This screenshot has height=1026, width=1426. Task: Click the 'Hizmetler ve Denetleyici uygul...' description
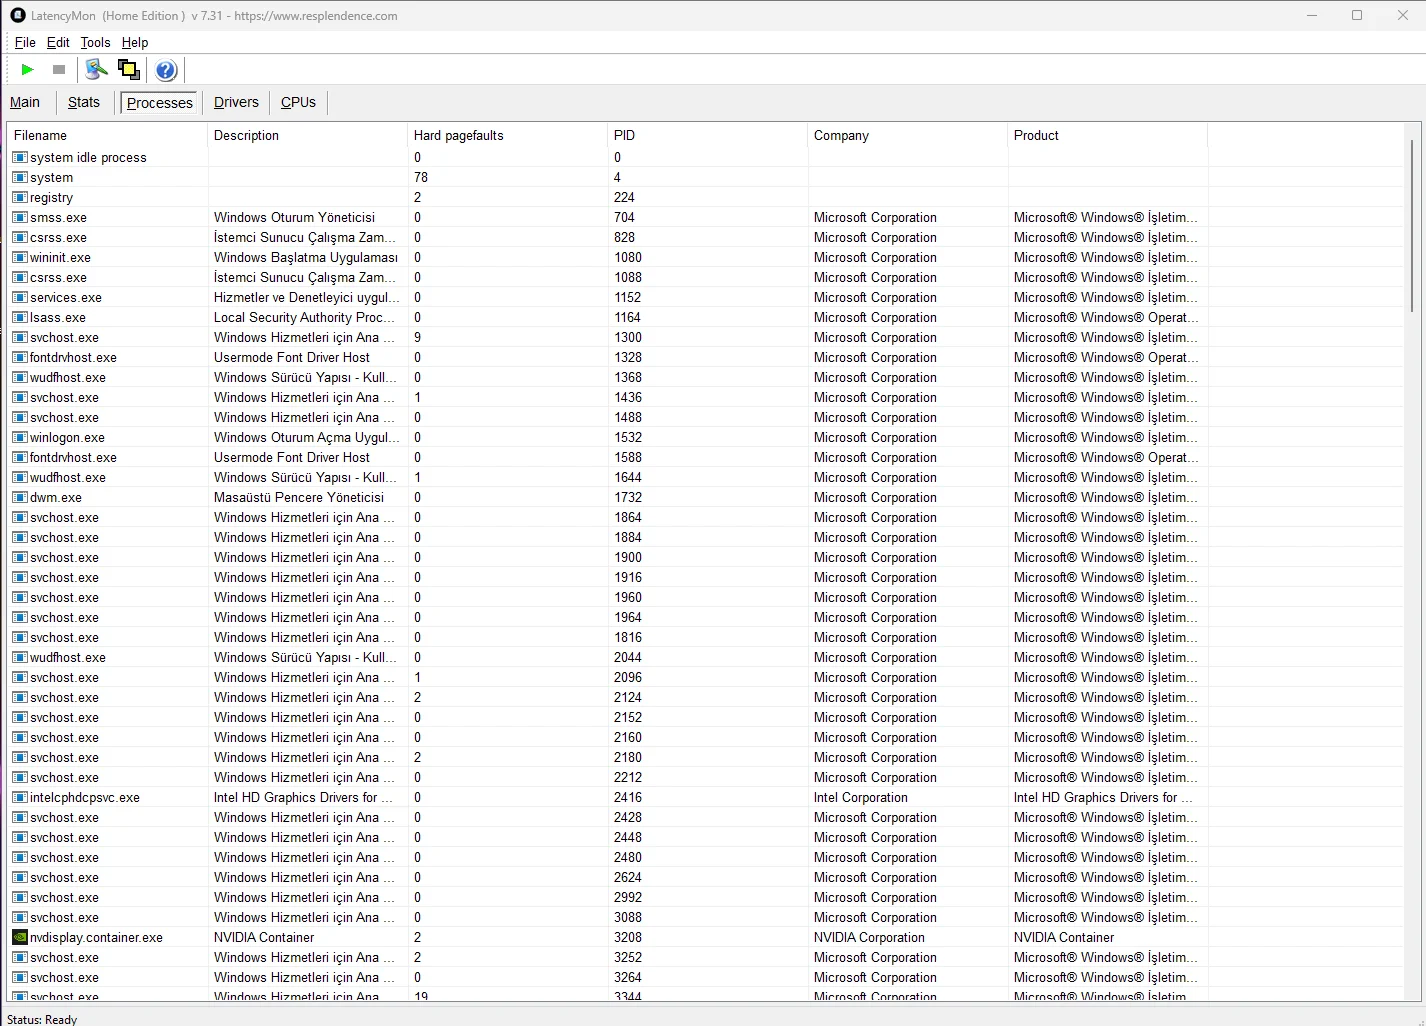click(307, 297)
